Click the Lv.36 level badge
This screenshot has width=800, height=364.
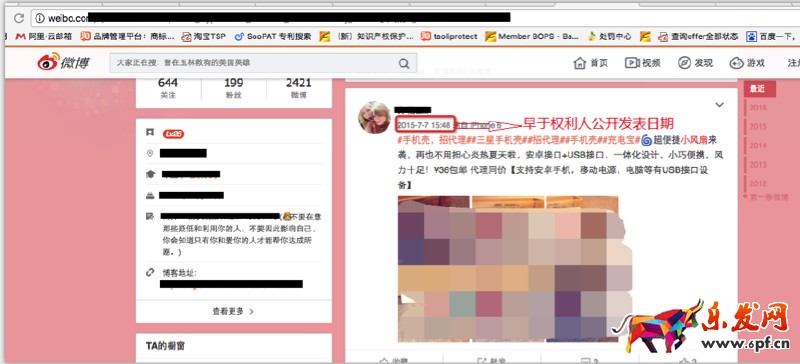[173, 134]
